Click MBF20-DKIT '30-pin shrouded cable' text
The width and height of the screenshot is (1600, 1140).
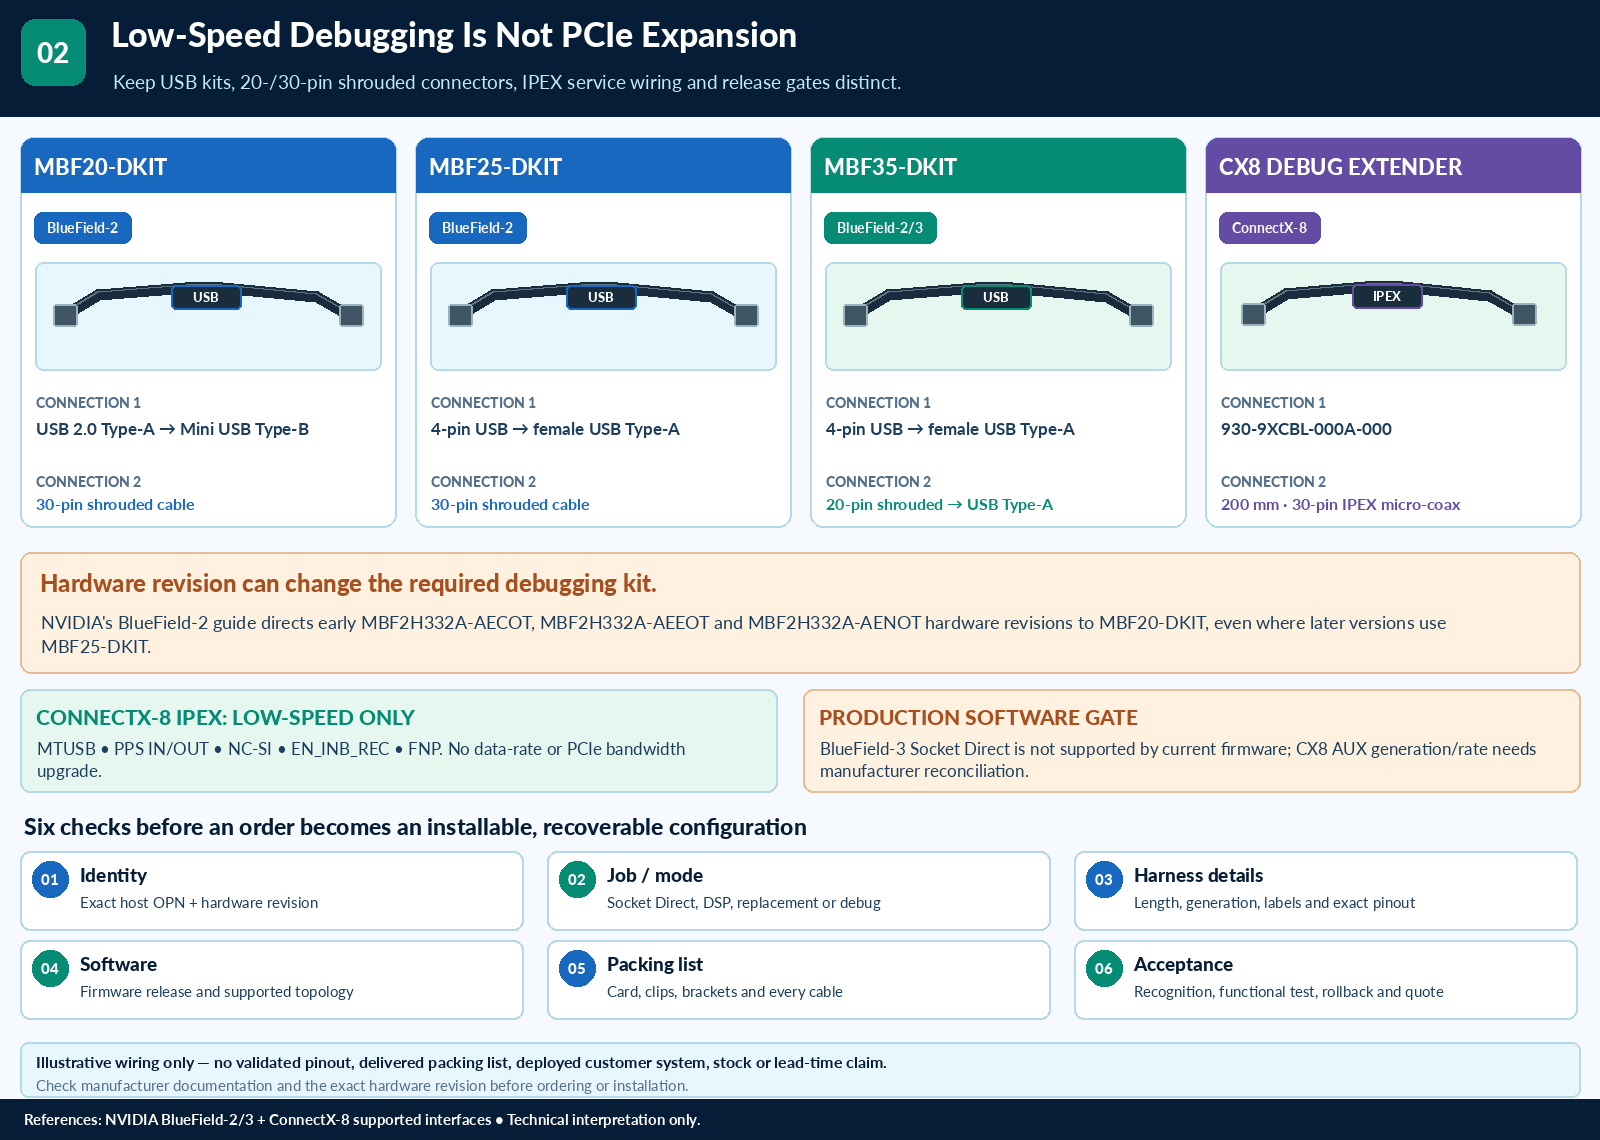pyautogui.click(x=115, y=505)
